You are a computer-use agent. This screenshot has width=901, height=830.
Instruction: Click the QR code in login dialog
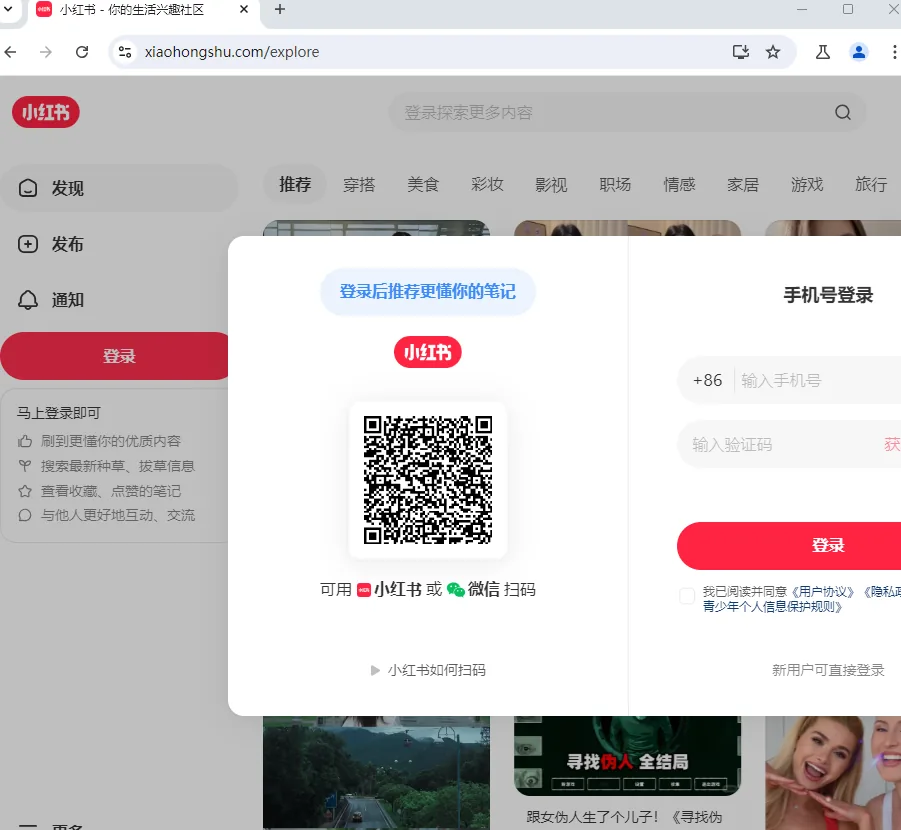(428, 480)
